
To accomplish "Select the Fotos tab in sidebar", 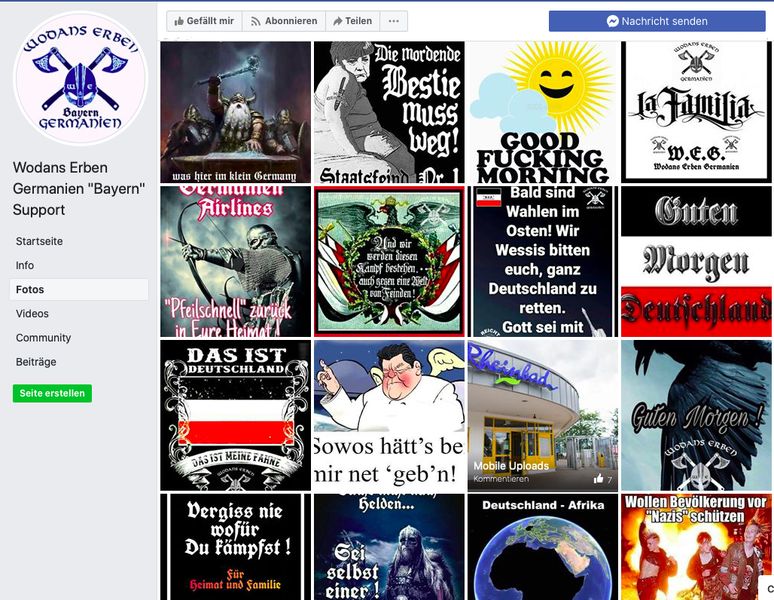I will click(30, 290).
